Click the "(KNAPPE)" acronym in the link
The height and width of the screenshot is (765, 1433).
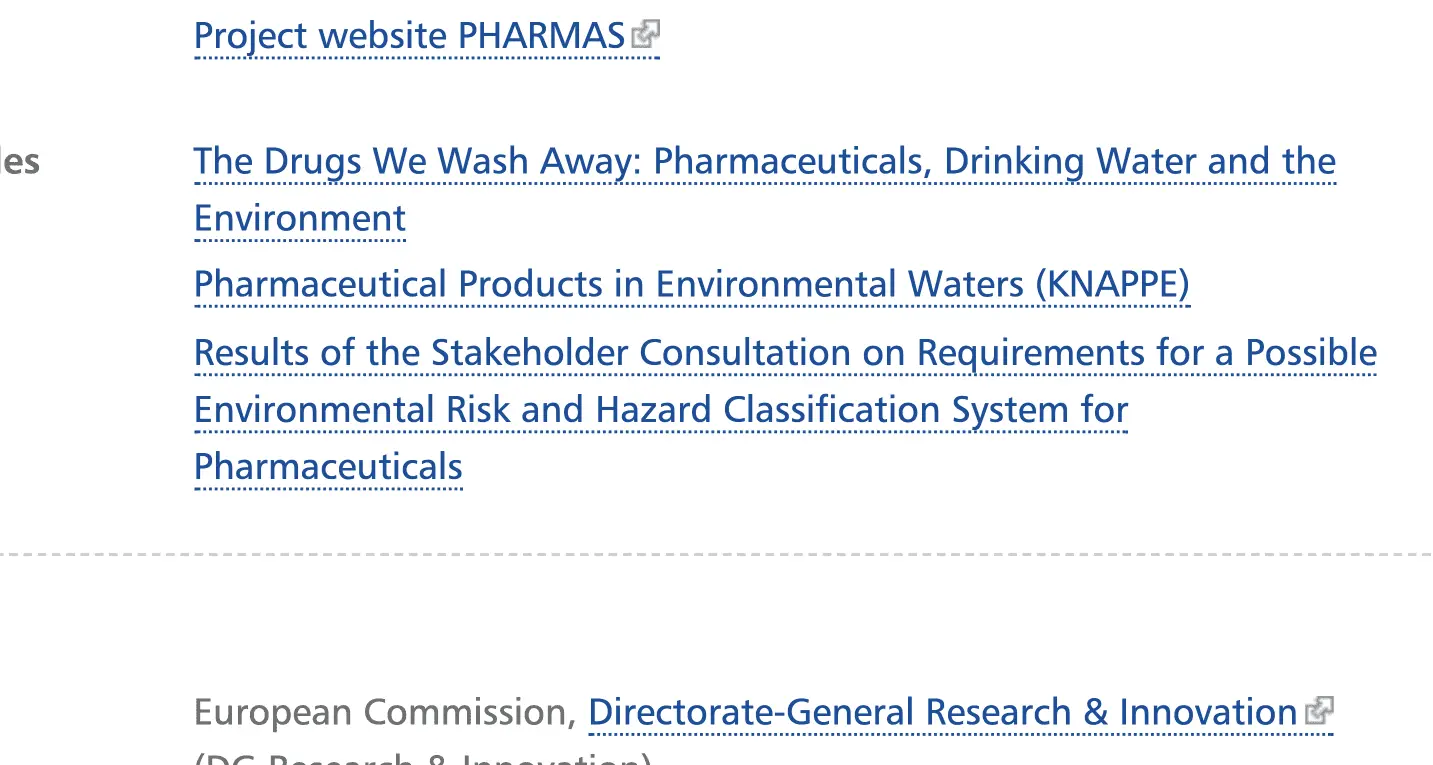[1113, 285]
